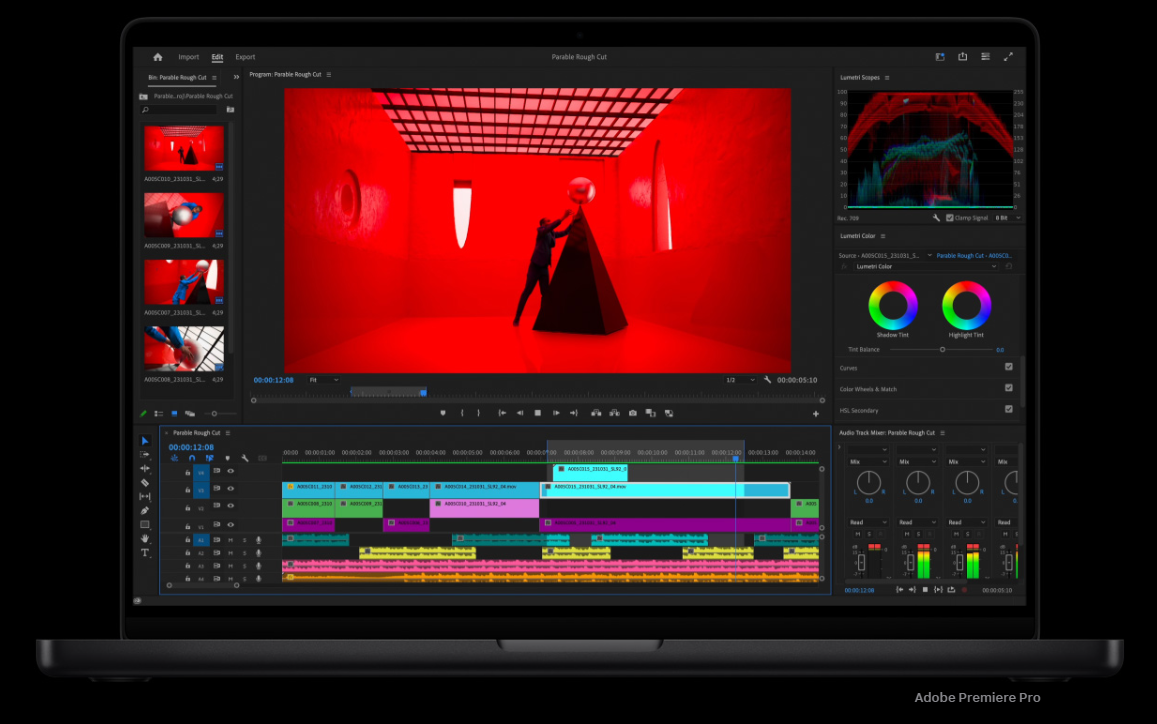Switch to Export tab
The height and width of the screenshot is (724, 1157).
[245, 57]
